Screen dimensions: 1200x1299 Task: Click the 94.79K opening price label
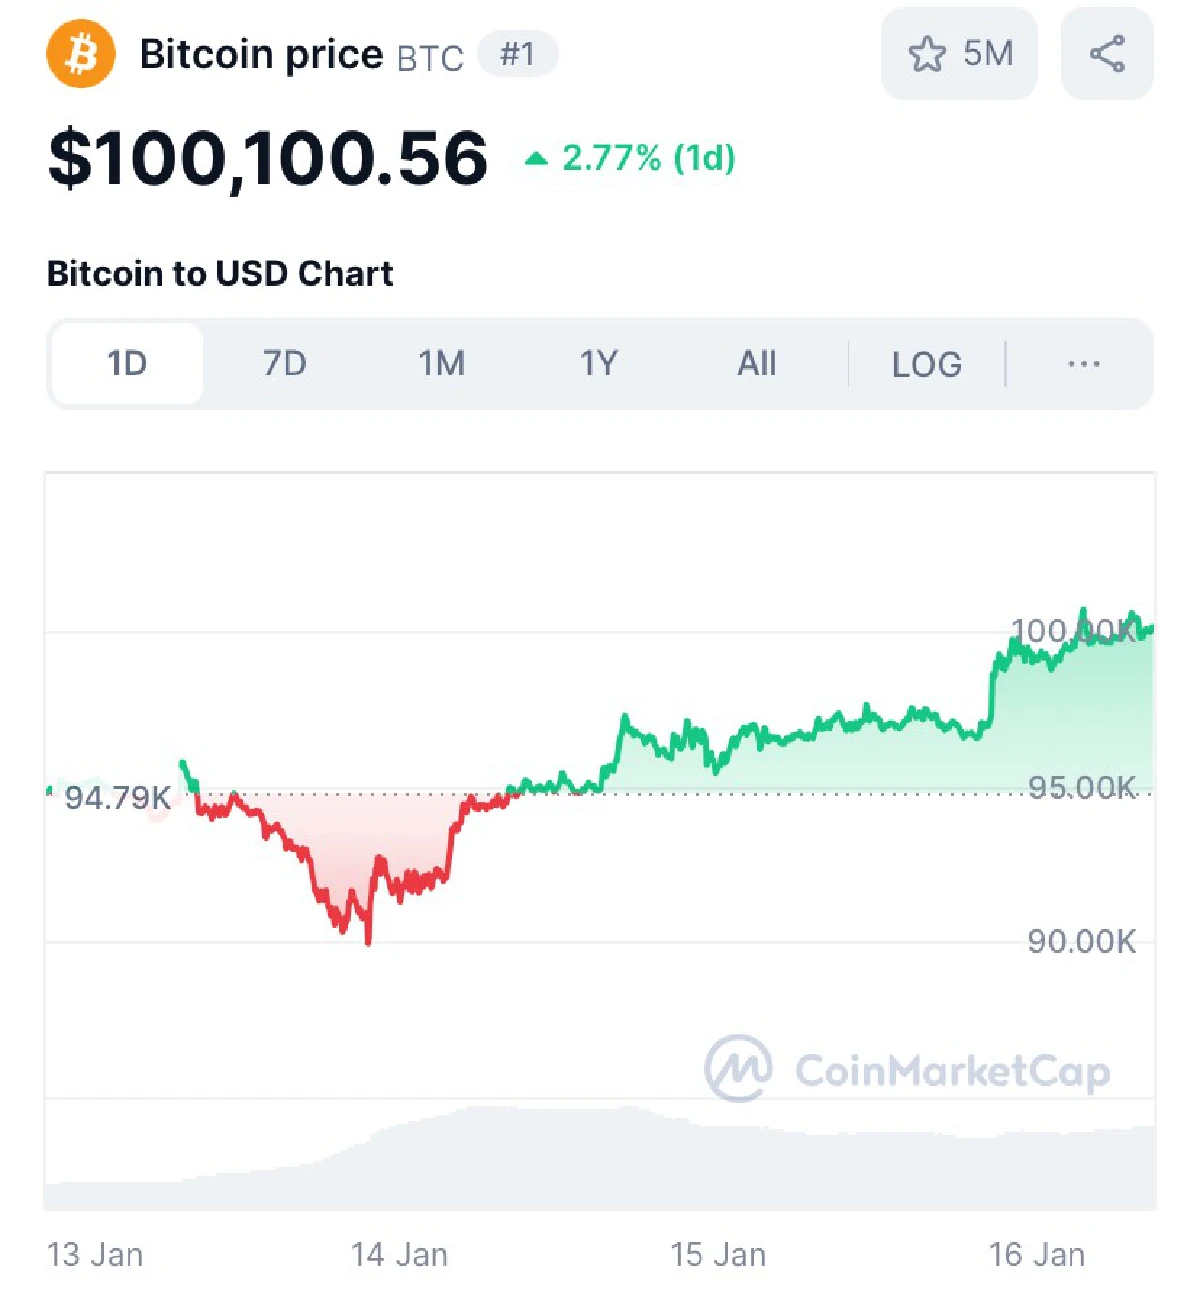pos(117,798)
